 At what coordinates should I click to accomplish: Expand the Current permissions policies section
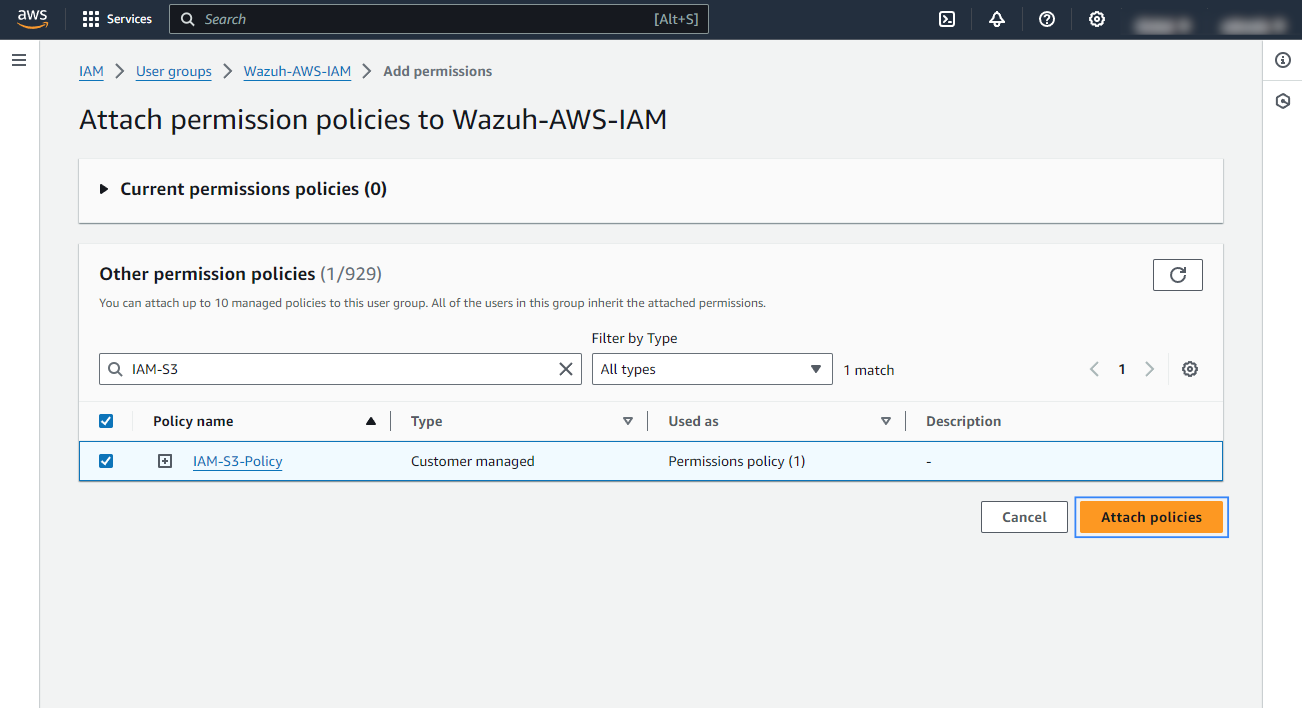click(x=103, y=188)
